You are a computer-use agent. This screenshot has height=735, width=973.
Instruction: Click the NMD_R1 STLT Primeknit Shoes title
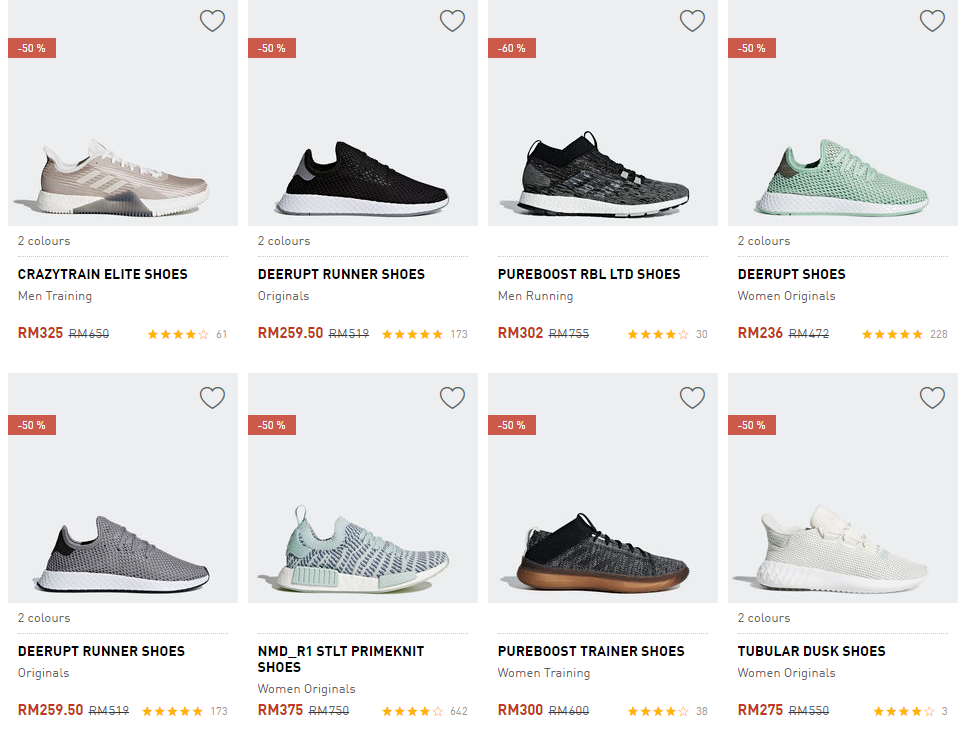click(341, 659)
